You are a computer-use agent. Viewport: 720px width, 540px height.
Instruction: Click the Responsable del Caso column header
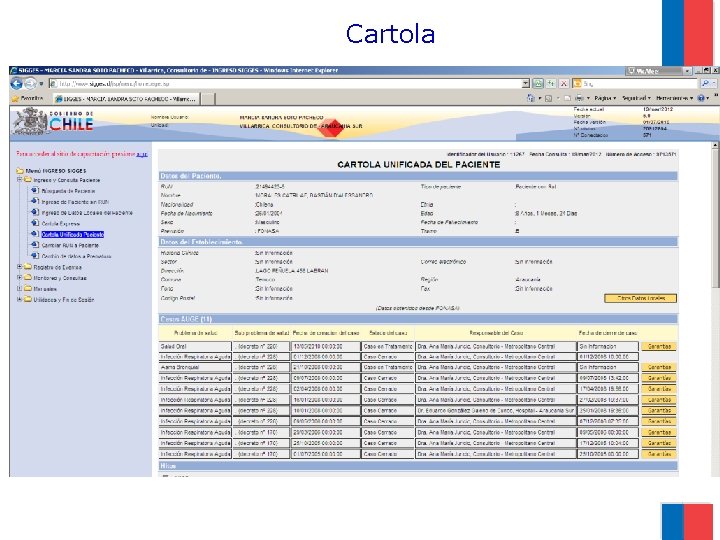496,333
